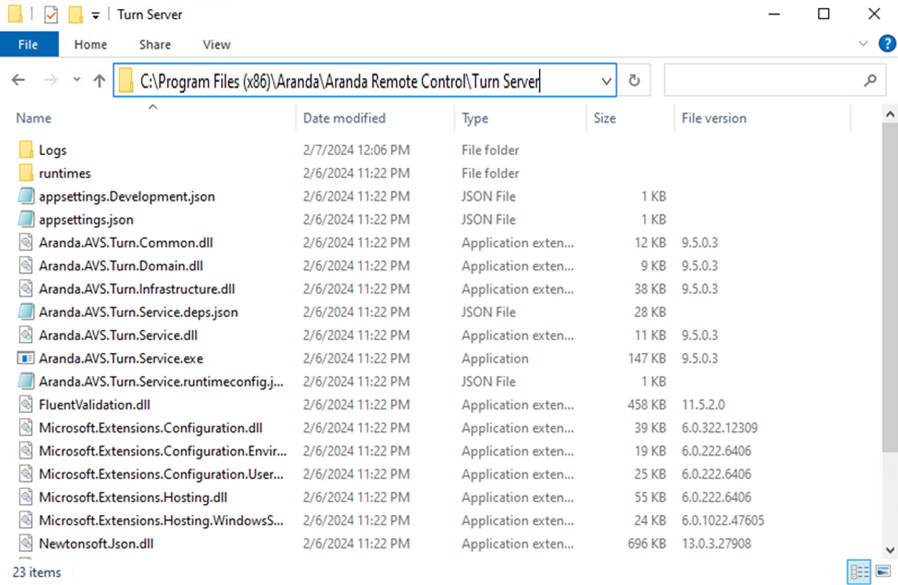
Task: Select Aranda.AVS.Turn.Infrastructure.dll file icon
Action: tap(26, 289)
